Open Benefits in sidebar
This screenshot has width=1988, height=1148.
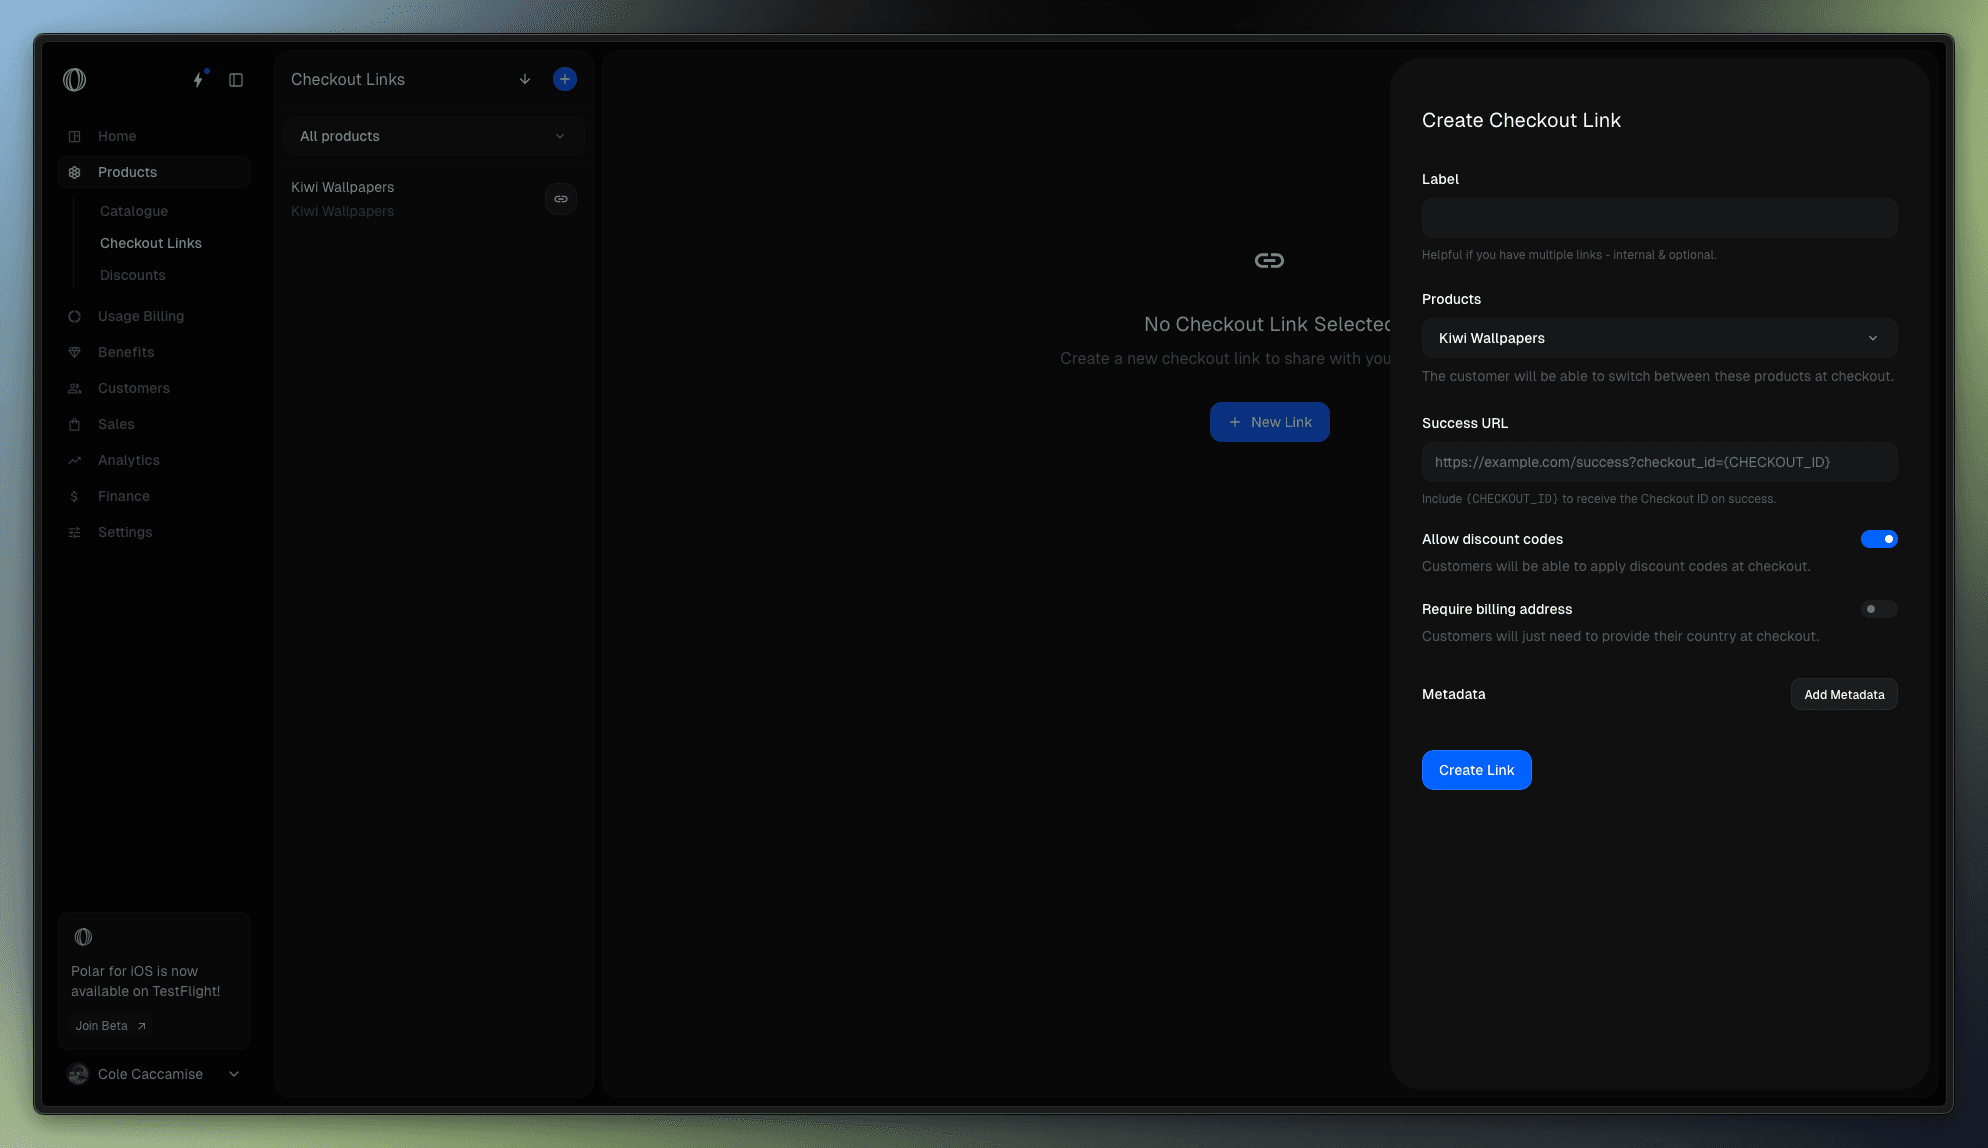click(154, 352)
